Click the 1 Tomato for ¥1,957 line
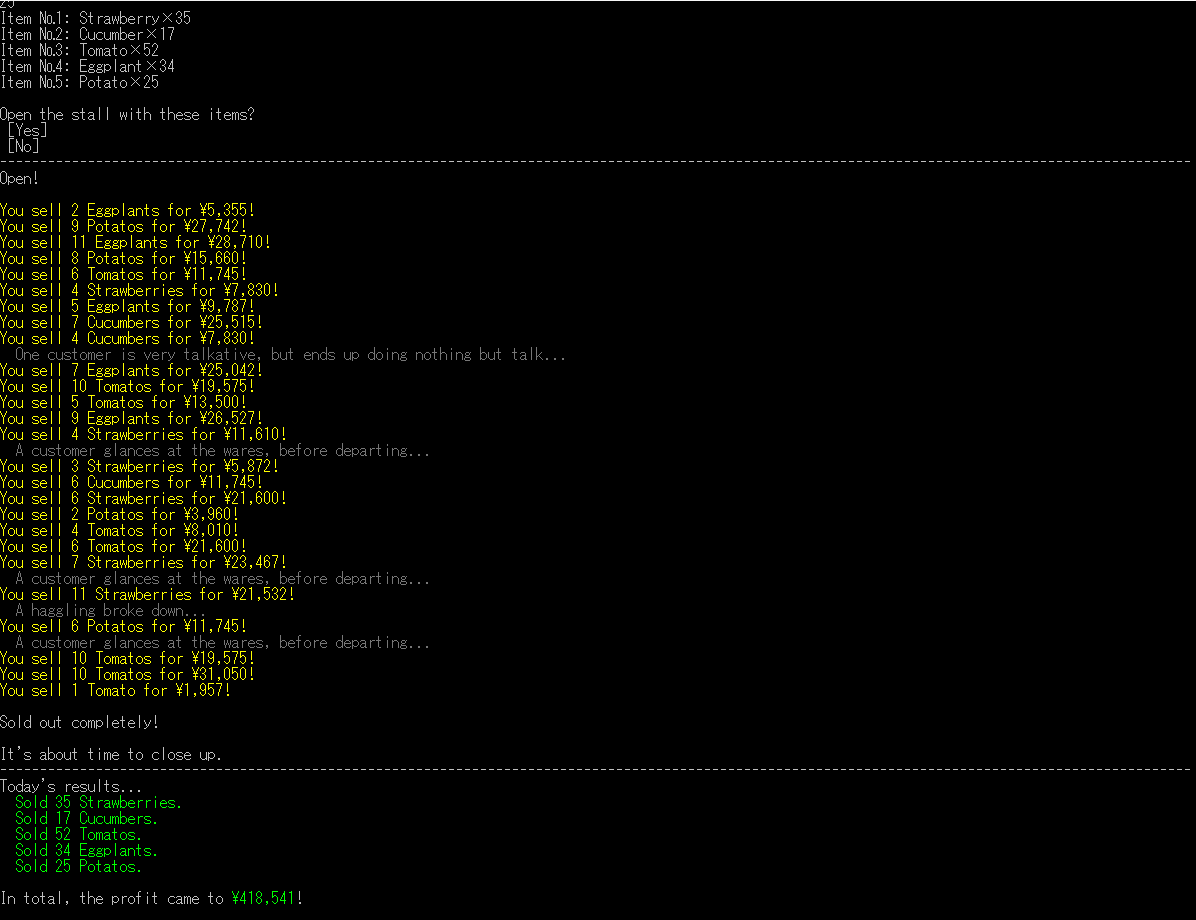1196x920 pixels. coord(115,690)
